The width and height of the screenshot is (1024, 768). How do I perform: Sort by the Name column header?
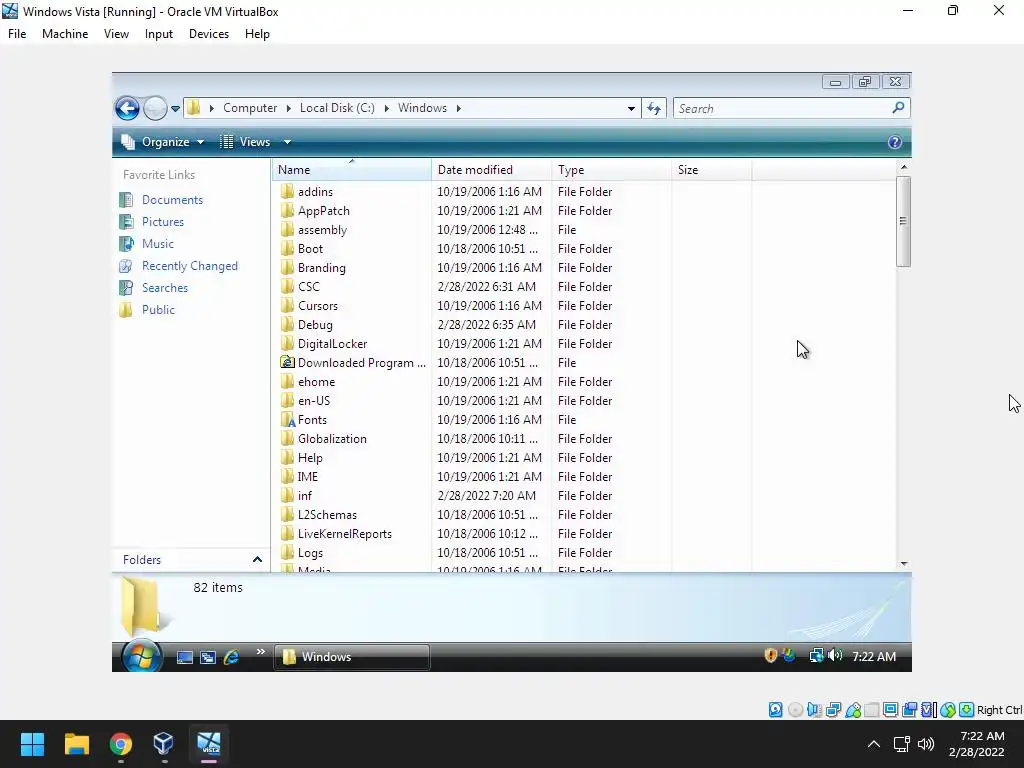tap(351, 170)
